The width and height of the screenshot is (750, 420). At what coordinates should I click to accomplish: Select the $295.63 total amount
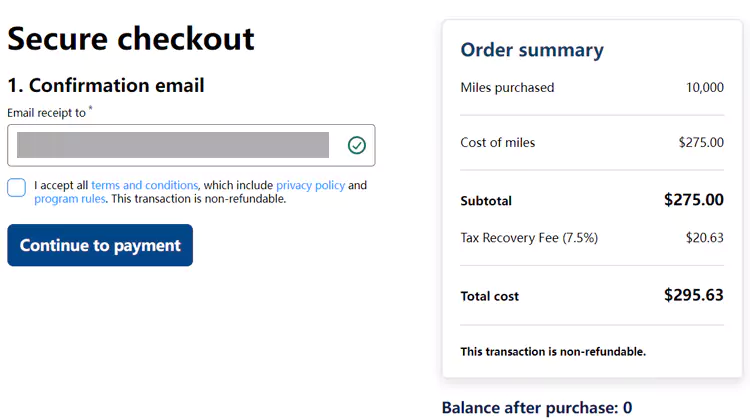point(693,295)
